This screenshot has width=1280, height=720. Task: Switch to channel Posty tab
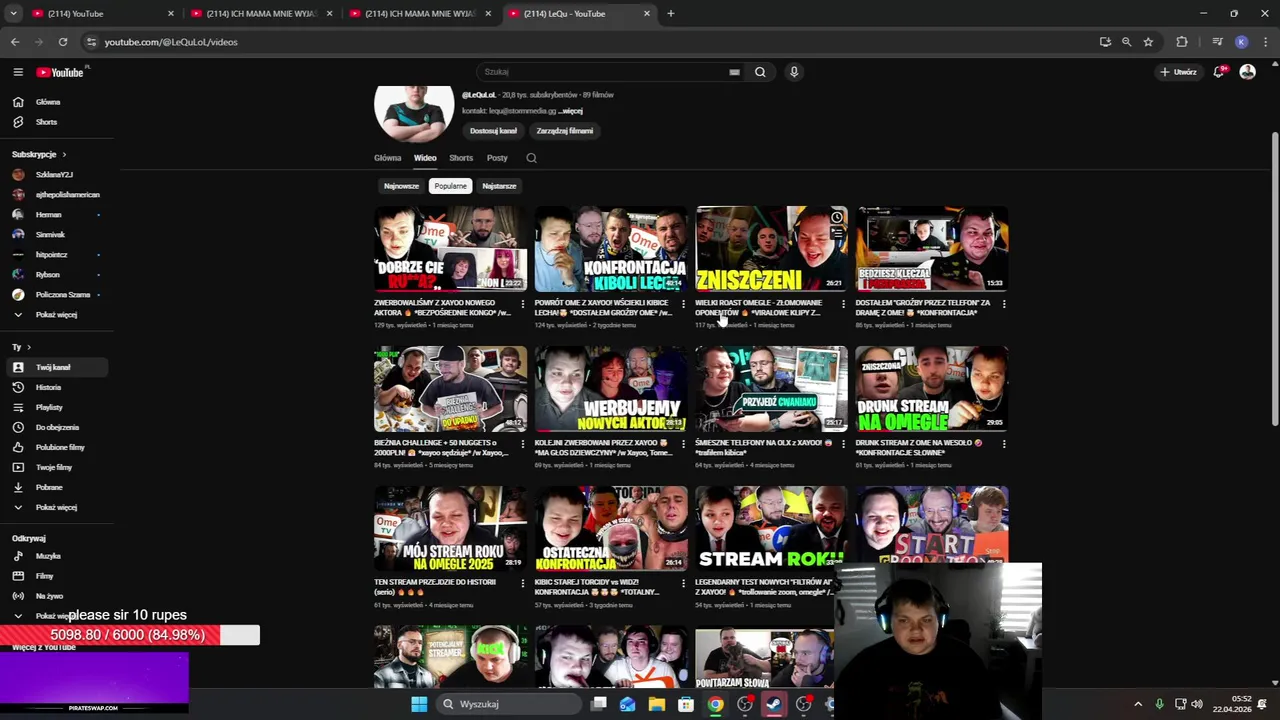[497, 158]
